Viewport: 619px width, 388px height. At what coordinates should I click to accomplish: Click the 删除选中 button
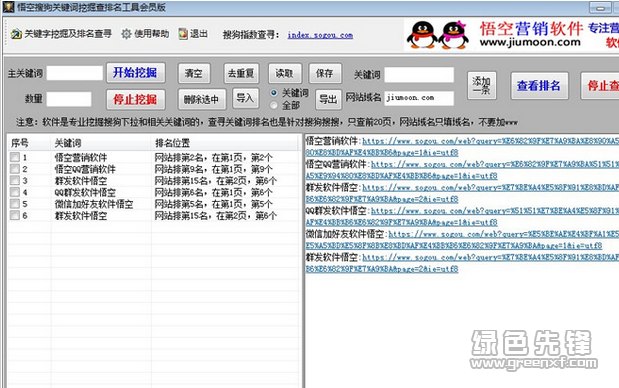(x=202, y=99)
